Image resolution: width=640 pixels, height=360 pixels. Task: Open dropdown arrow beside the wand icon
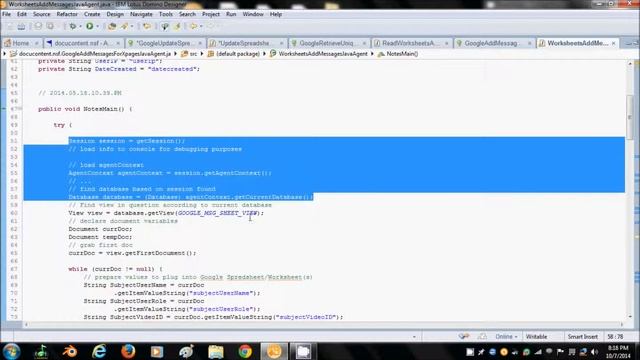point(132,27)
